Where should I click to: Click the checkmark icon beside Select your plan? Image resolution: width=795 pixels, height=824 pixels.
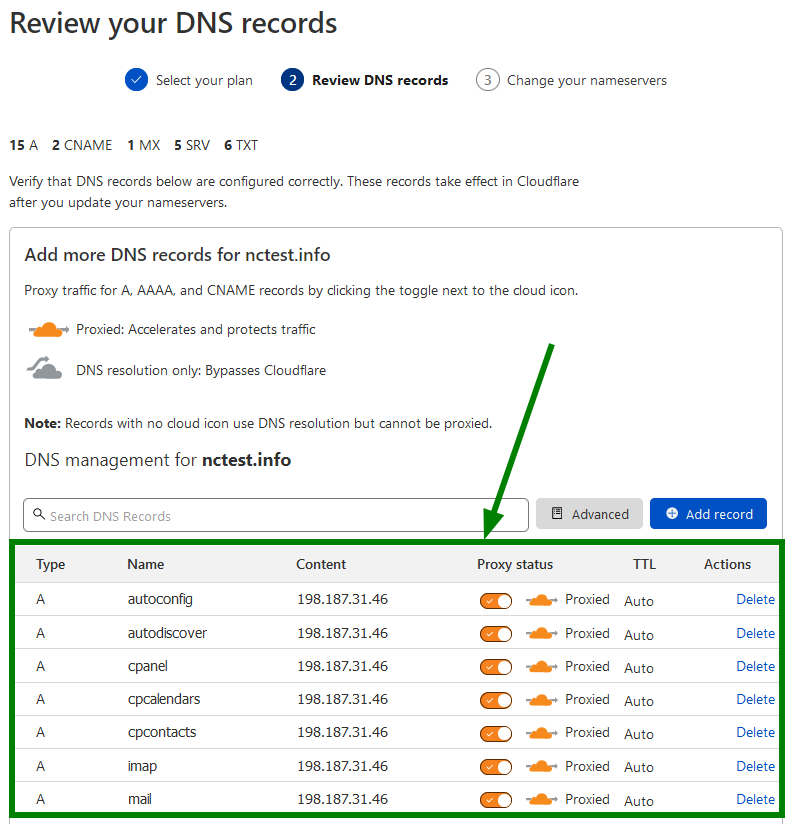coord(137,80)
